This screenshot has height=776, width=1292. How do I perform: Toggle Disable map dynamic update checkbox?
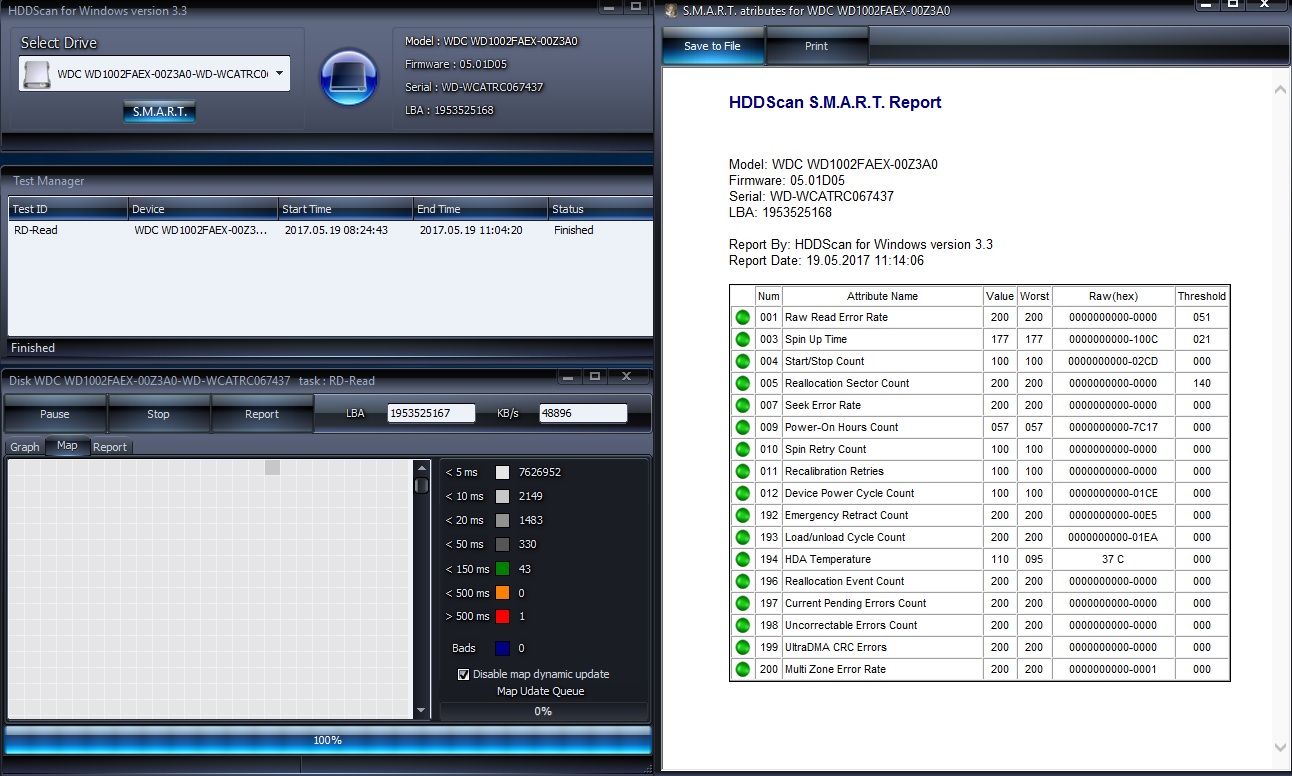coord(463,674)
